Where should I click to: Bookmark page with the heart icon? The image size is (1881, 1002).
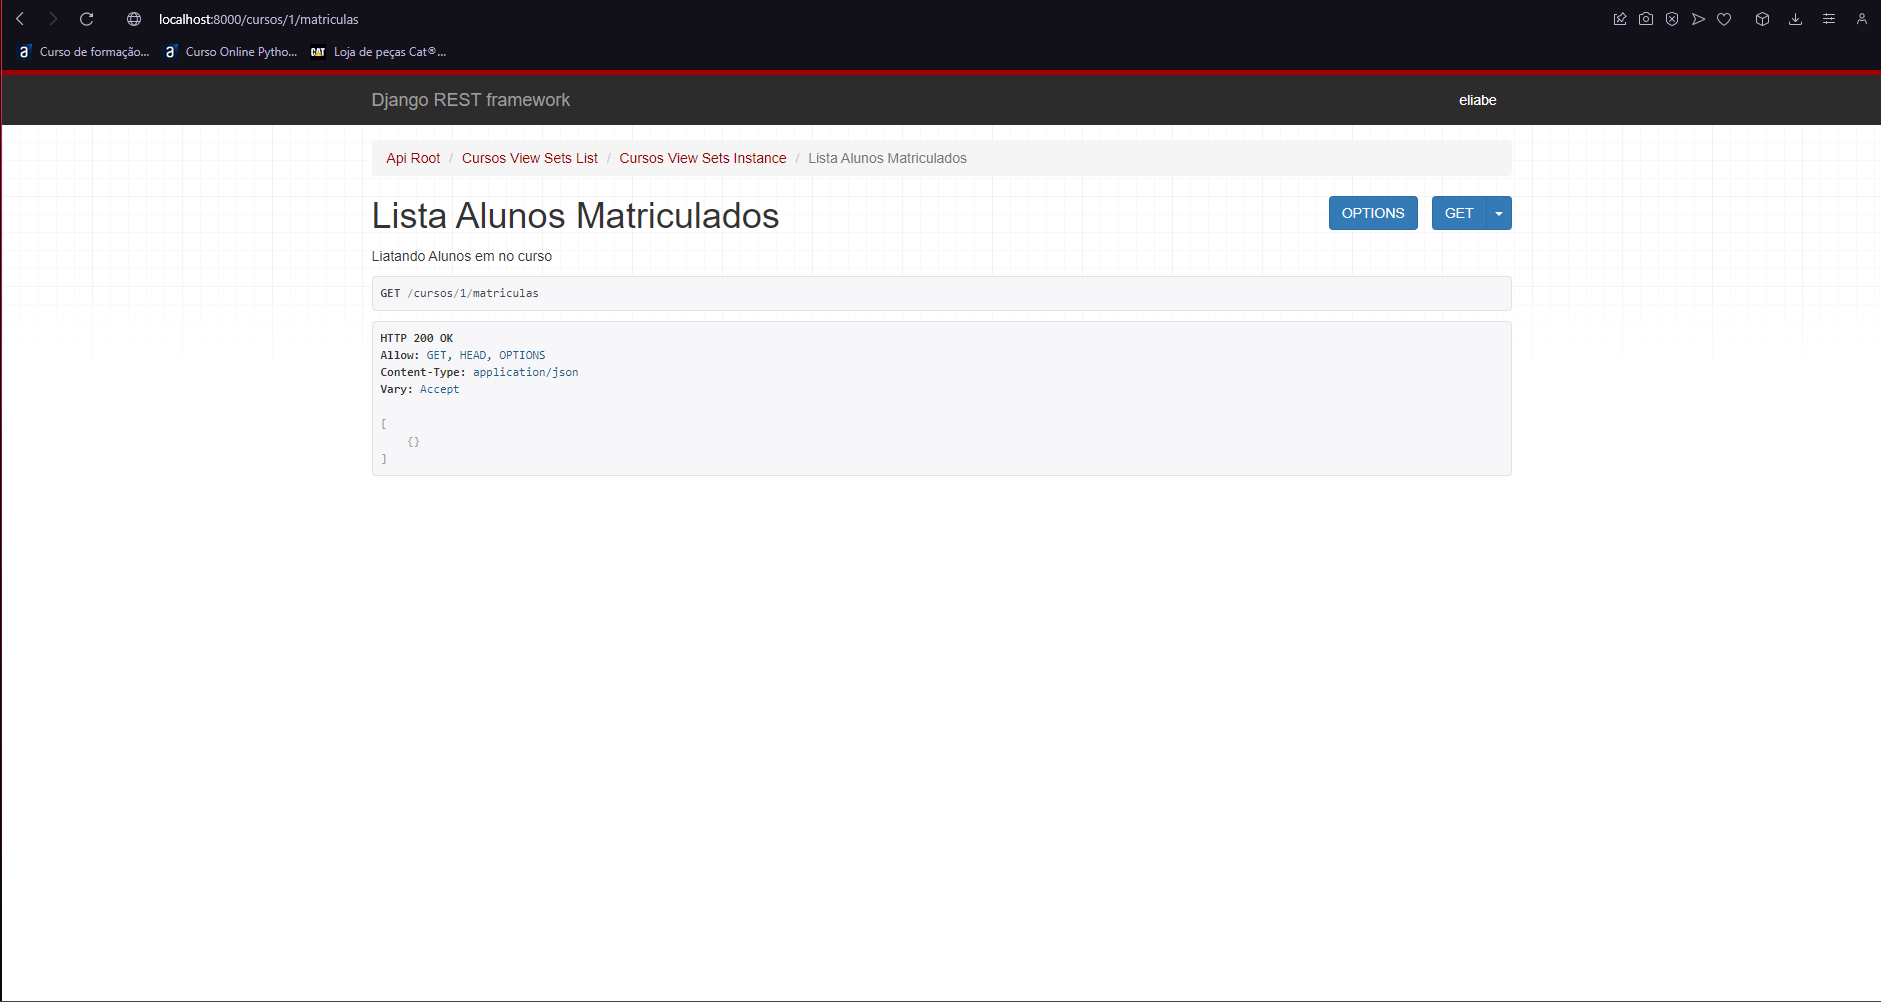coord(1724,19)
